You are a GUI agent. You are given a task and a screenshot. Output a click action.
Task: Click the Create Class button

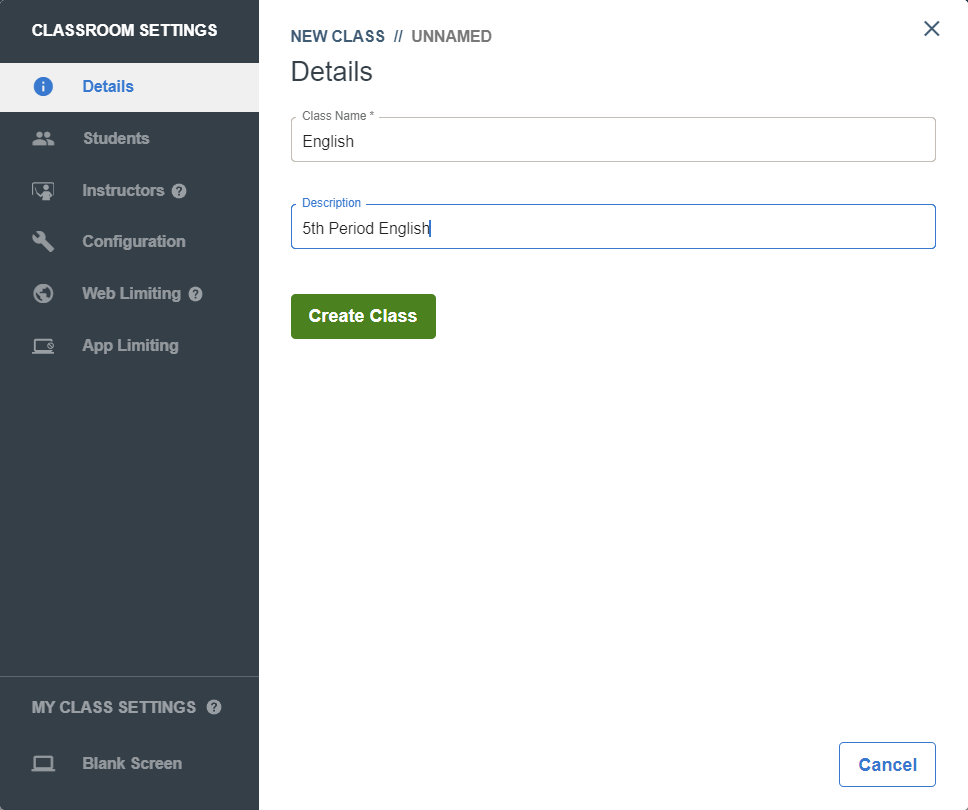pos(363,316)
